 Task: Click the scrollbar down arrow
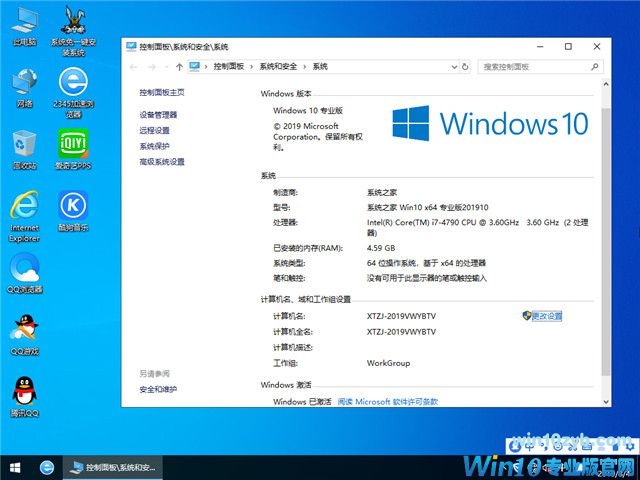tap(606, 402)
